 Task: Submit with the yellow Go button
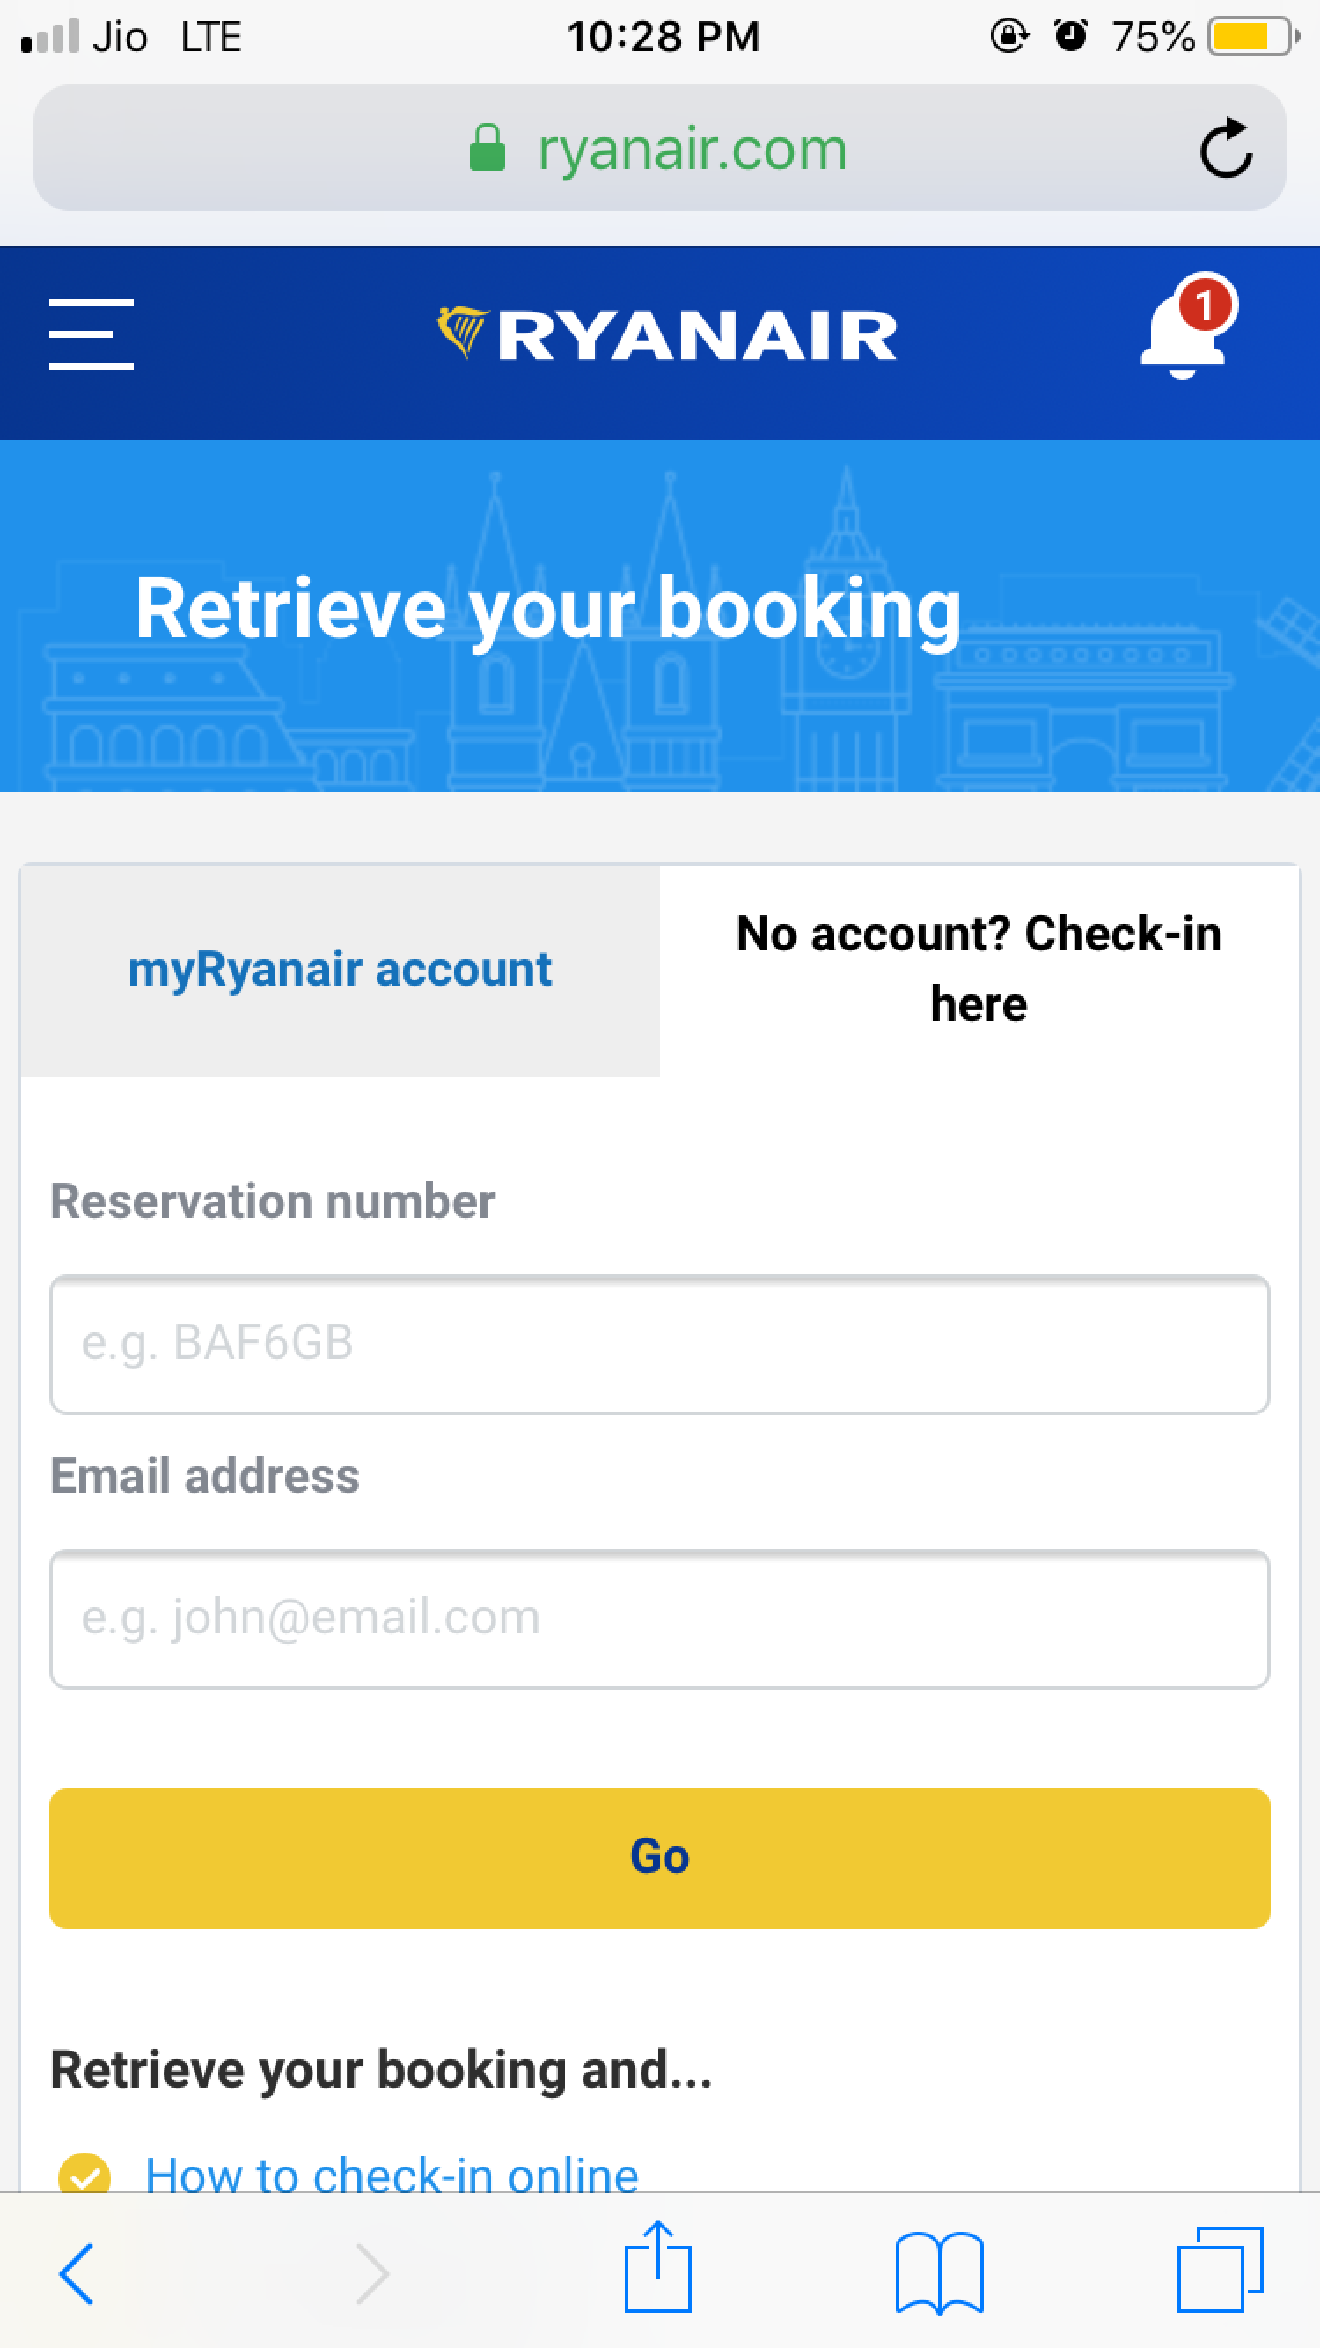(660, 1858)
